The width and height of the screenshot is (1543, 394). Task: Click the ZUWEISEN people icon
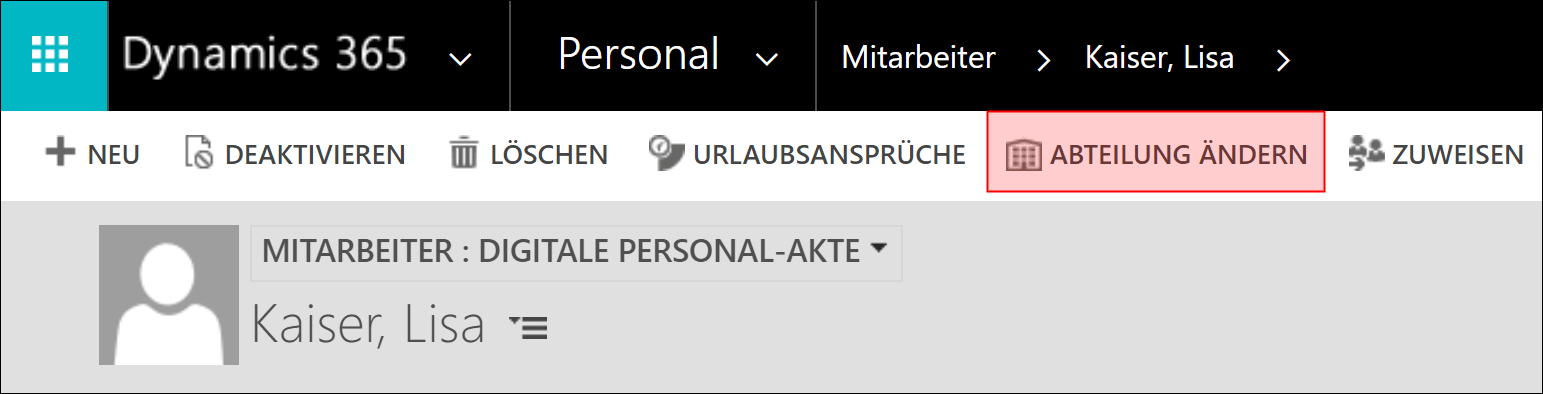click(x=1366, y=154)
